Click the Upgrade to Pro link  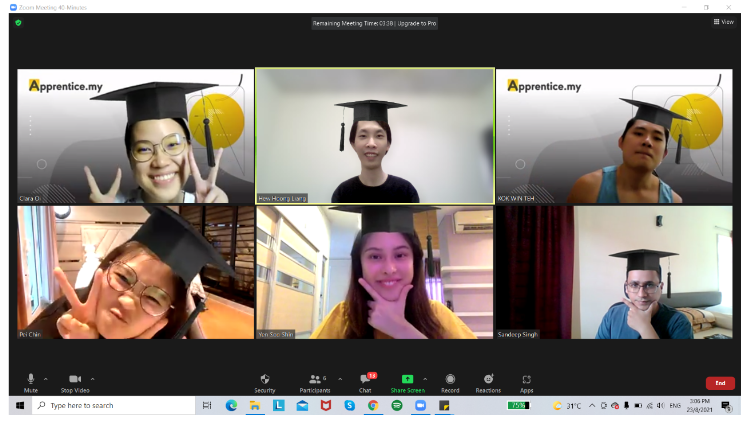point(418,22)
